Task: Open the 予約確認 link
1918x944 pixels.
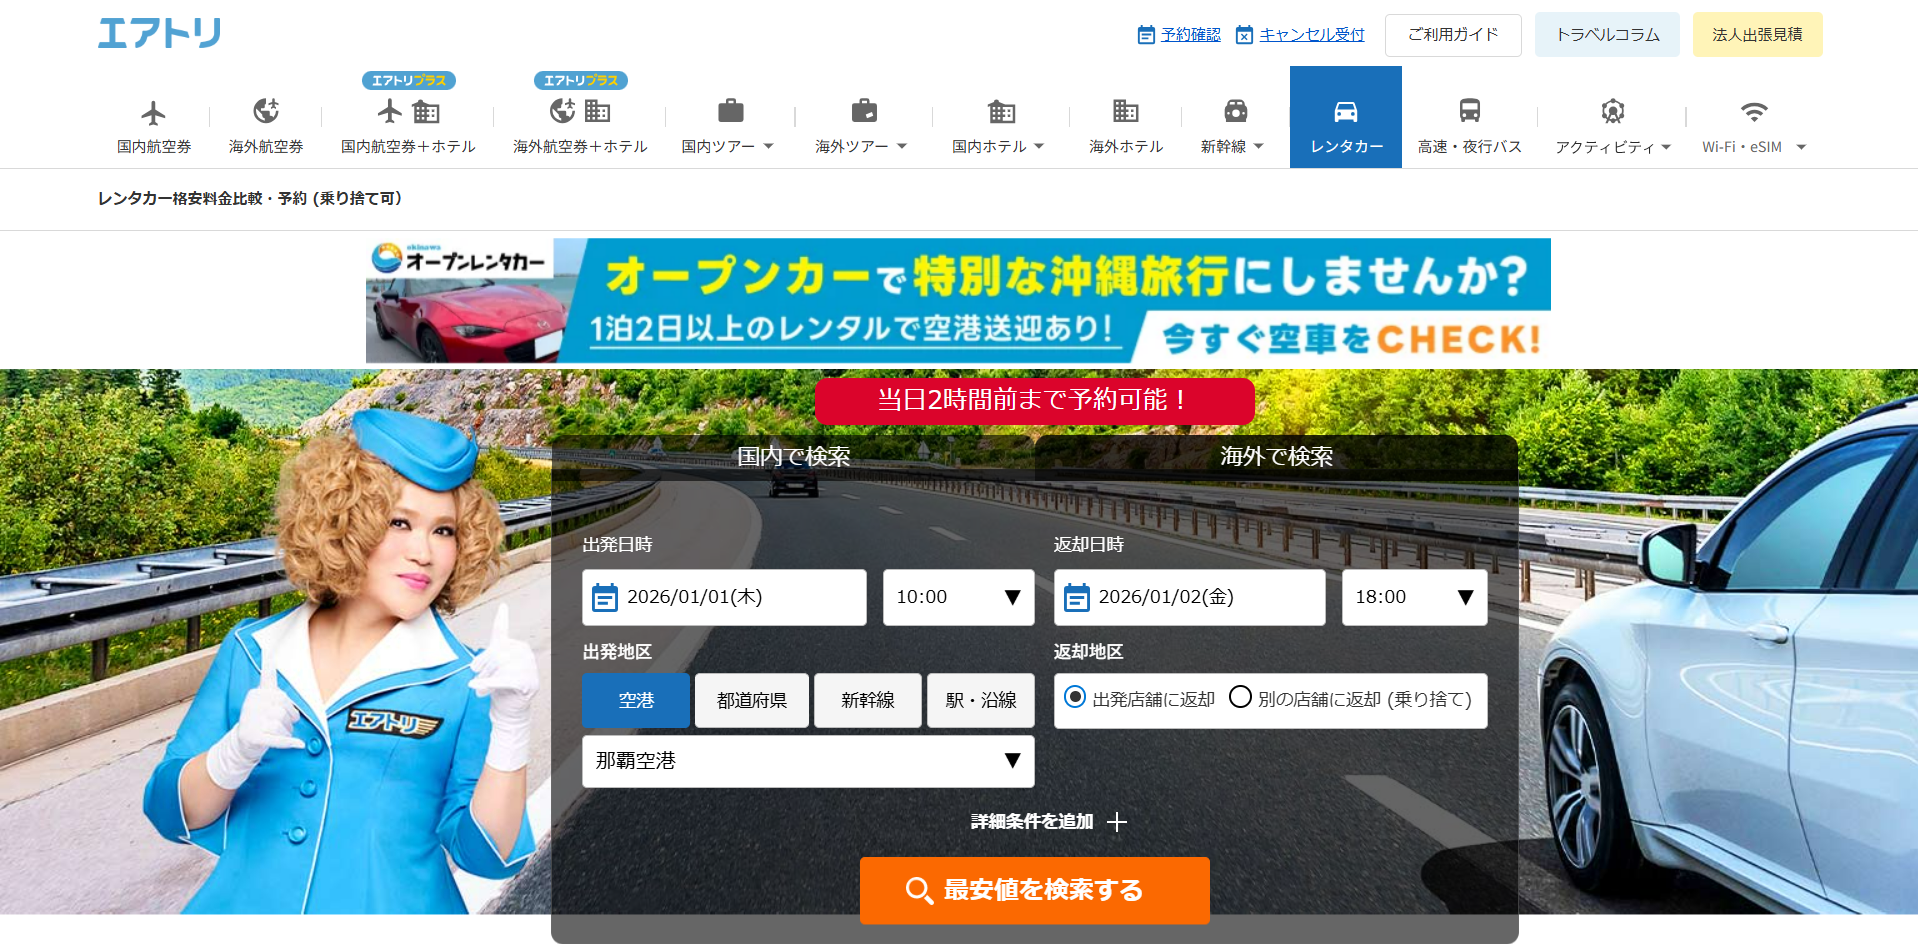Action: (1190, 35)
